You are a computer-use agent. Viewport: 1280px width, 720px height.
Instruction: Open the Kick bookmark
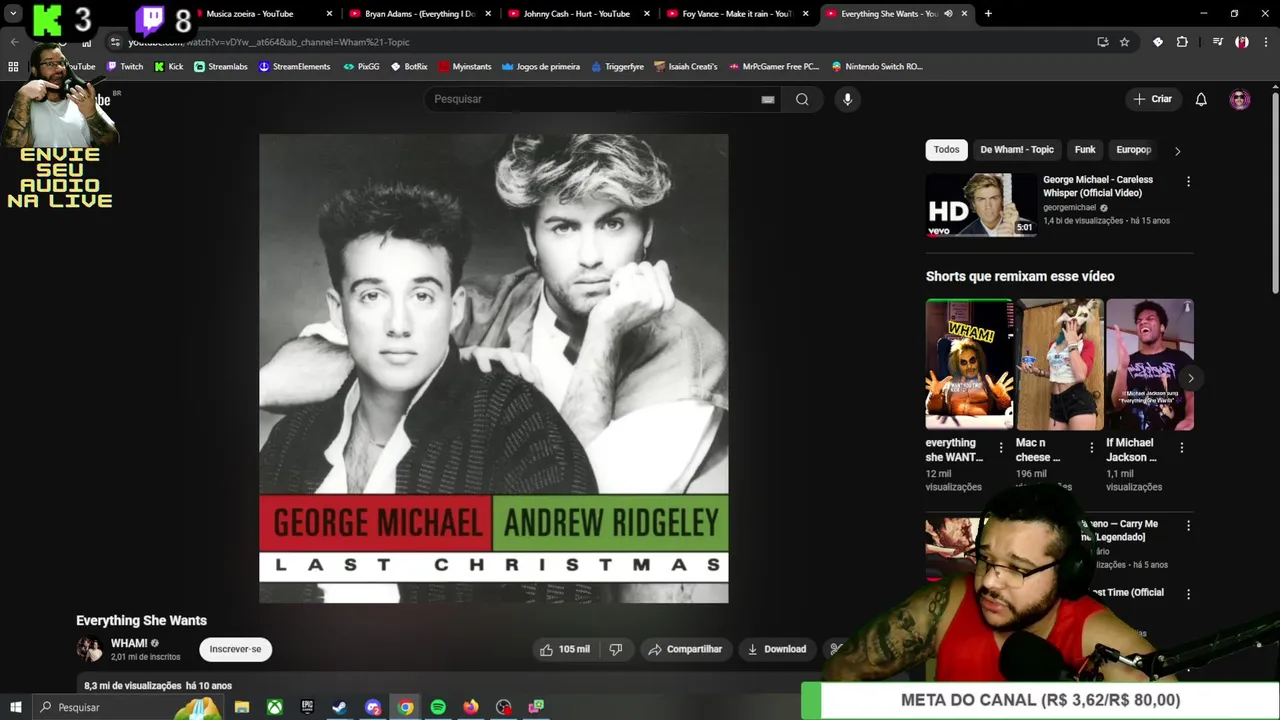click(x=169, y=67)
